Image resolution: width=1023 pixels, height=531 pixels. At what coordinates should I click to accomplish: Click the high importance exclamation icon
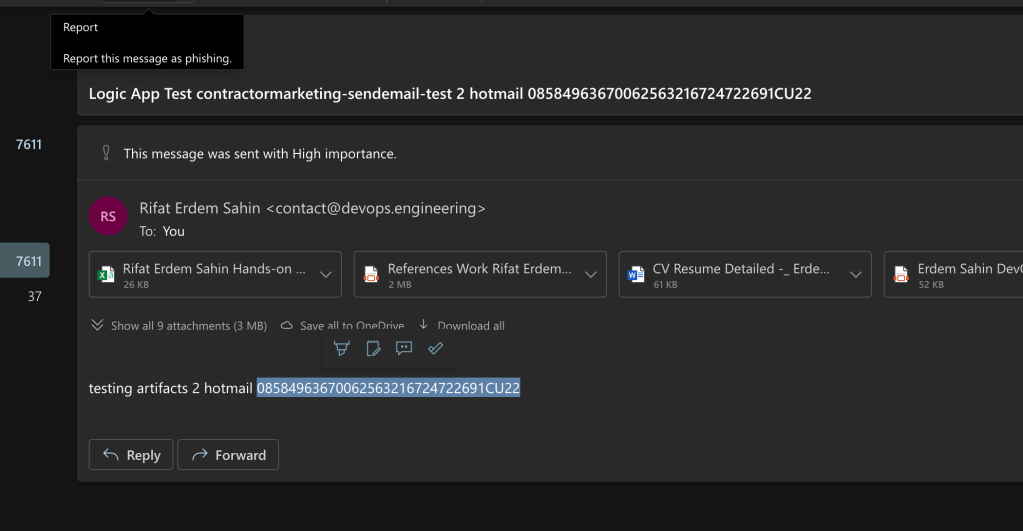click(106, 153)
